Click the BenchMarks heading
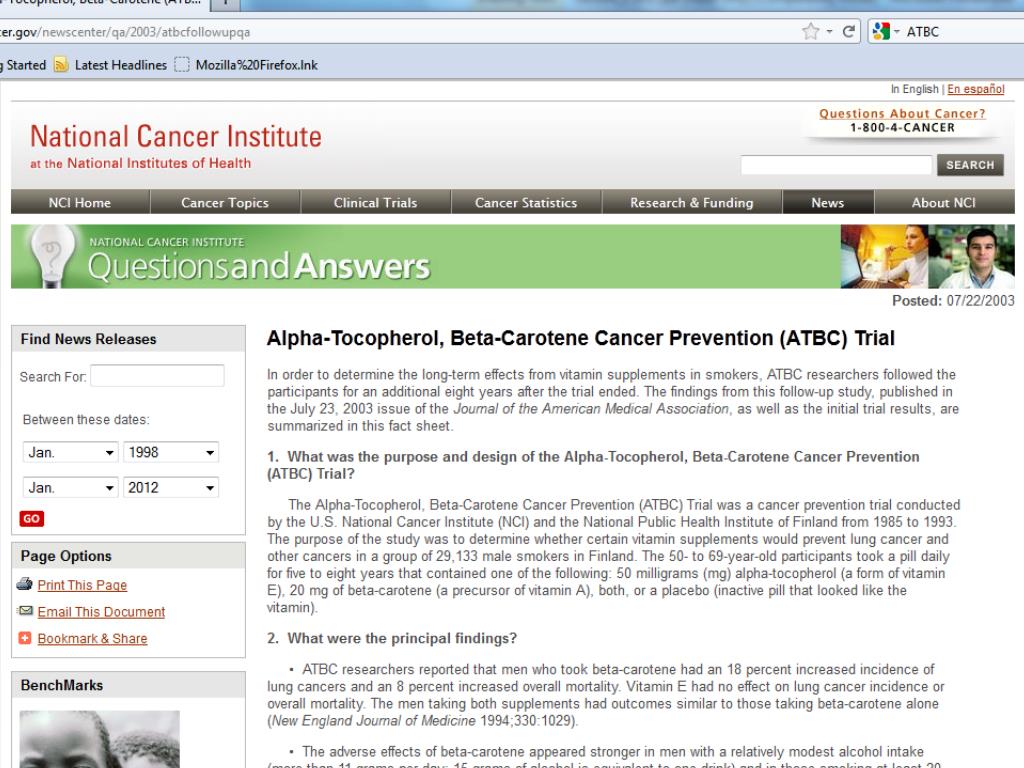This screenshot has height=768, width=1024. (61, 685)
